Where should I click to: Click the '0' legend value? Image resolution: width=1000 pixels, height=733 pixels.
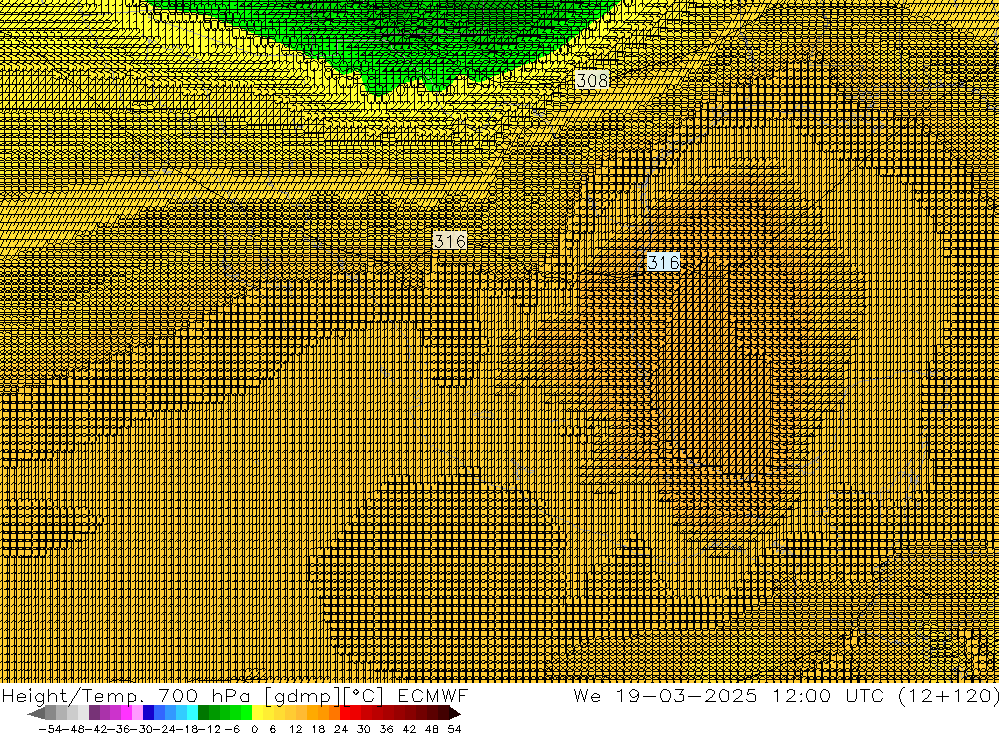point(254,729)
